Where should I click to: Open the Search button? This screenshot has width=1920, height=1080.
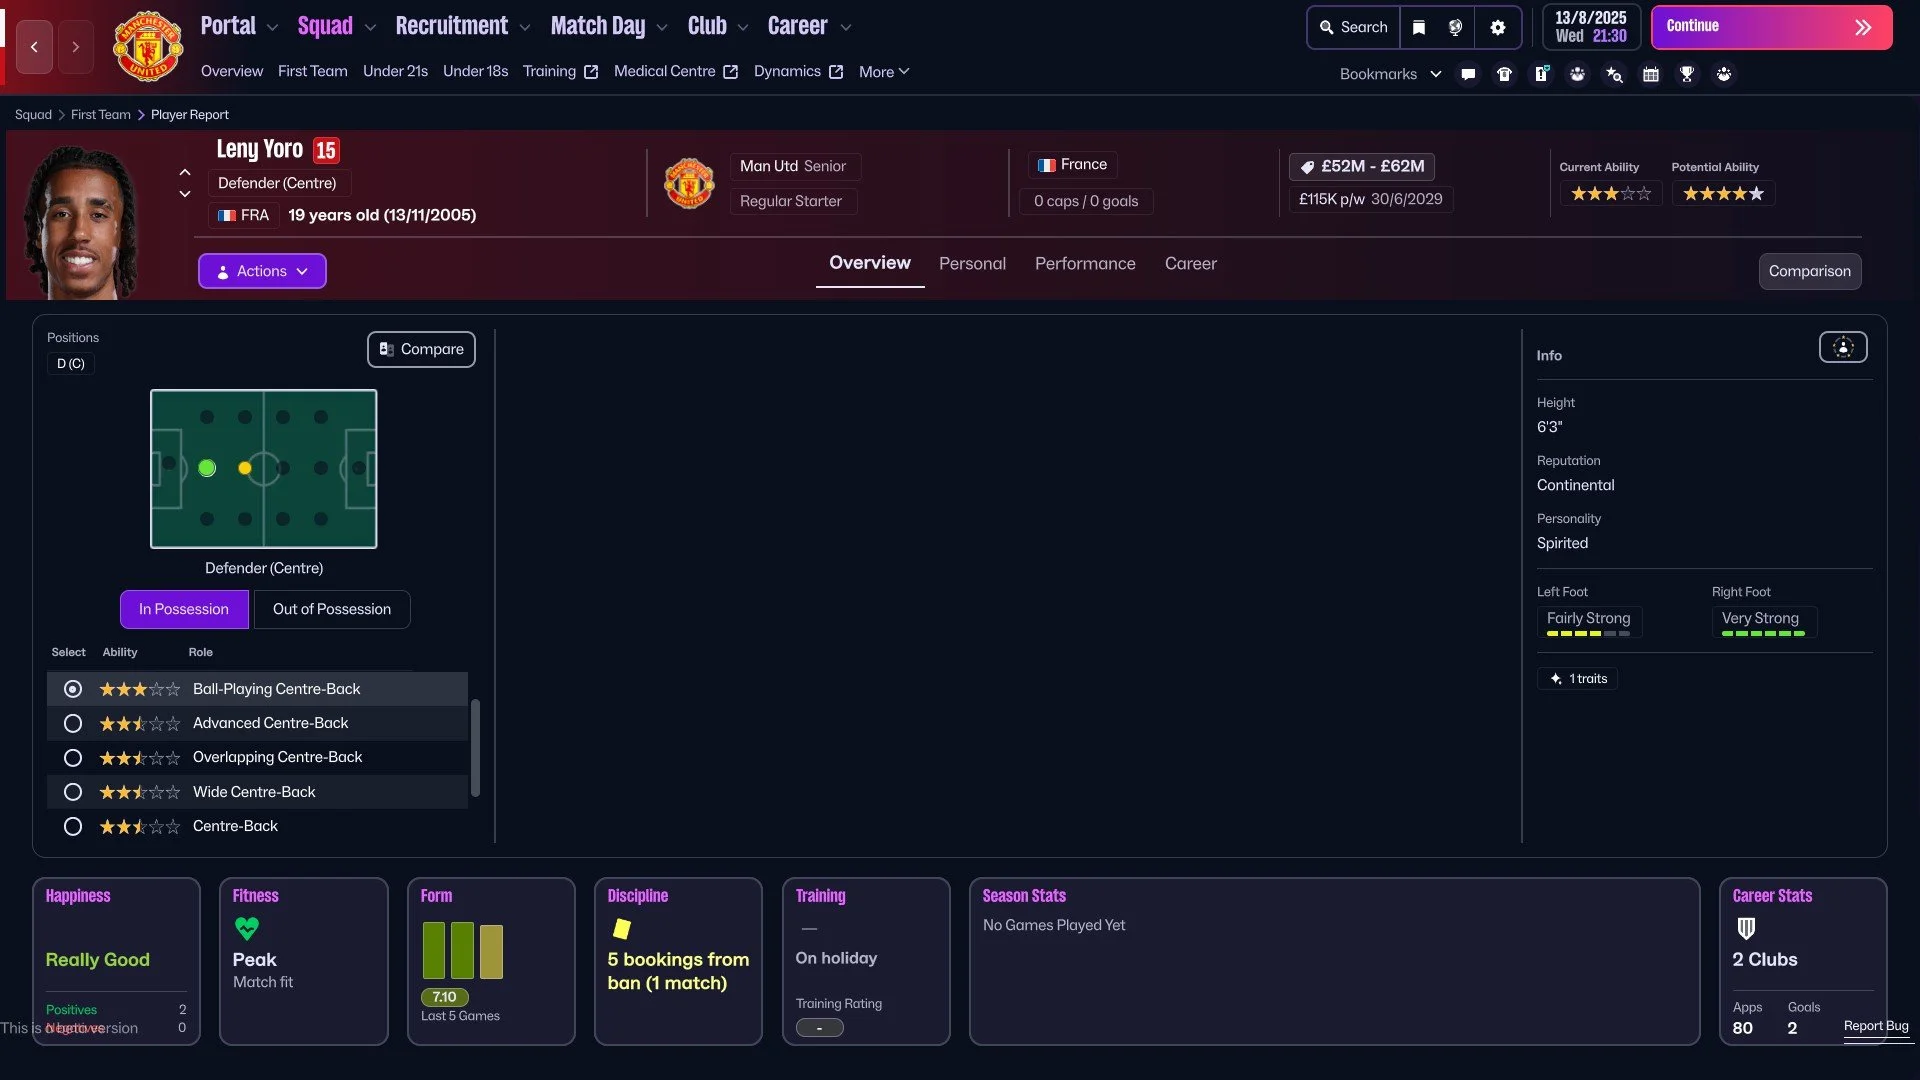(1353, 27)
